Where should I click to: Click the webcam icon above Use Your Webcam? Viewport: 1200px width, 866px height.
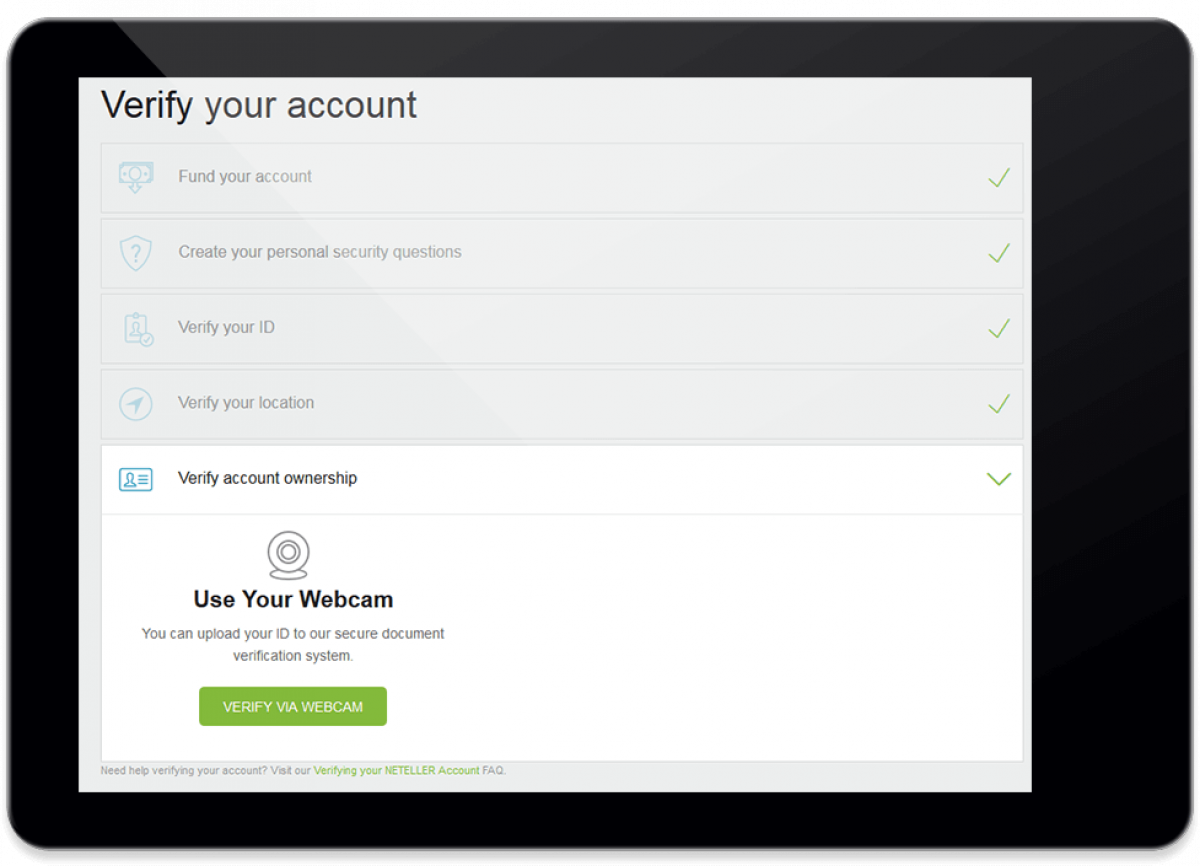coord(288,555)
